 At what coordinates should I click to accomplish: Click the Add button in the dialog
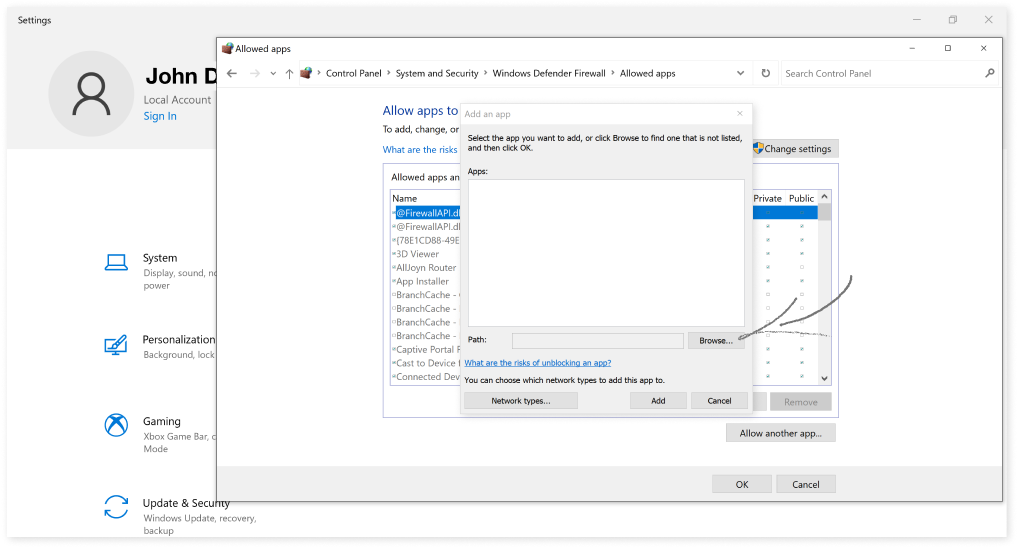click(x=658, y=401)
